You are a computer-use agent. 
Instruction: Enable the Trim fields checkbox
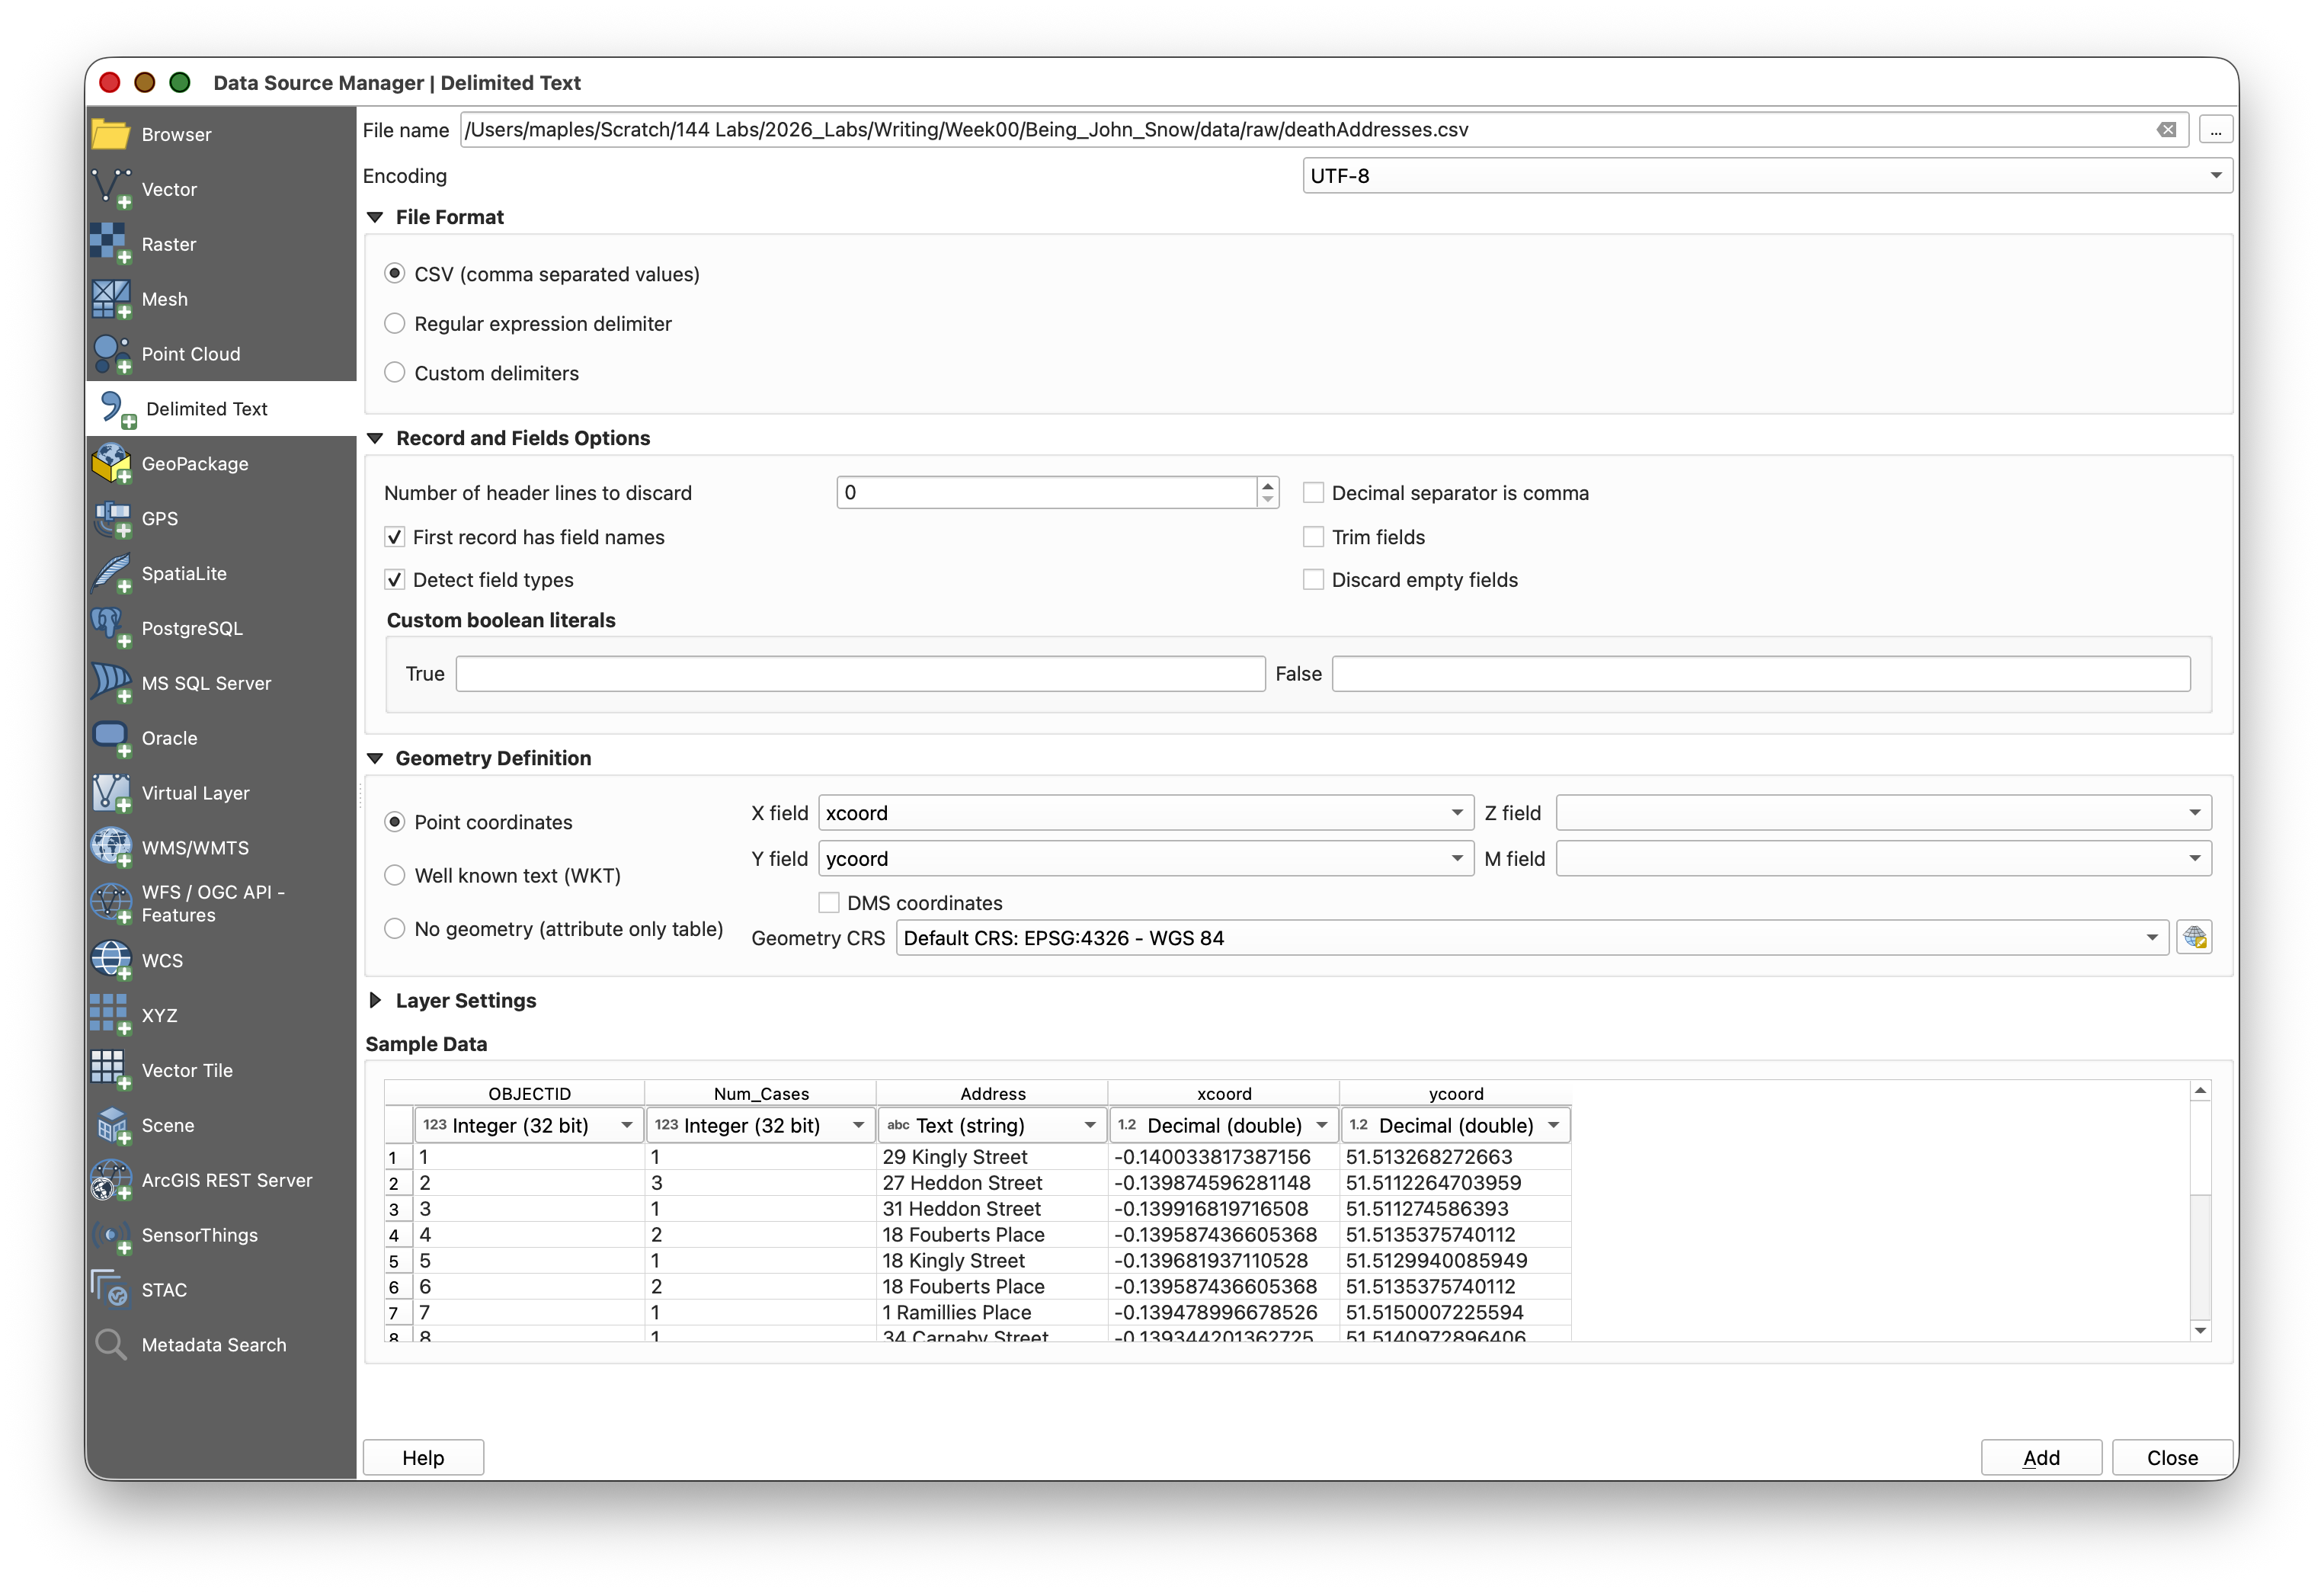click(1313, 537)
